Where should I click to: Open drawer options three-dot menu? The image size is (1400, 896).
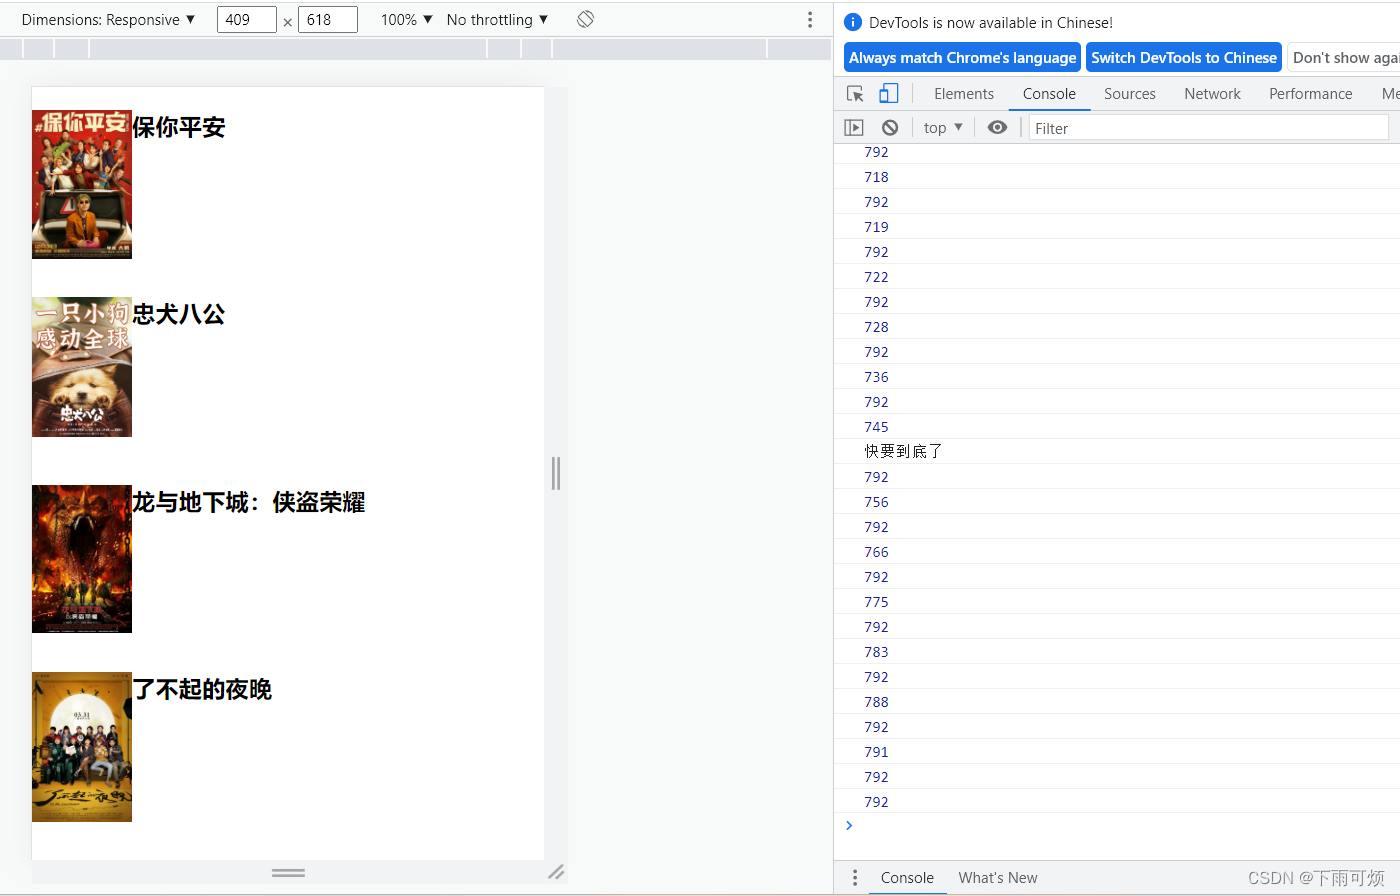point(854,878)
